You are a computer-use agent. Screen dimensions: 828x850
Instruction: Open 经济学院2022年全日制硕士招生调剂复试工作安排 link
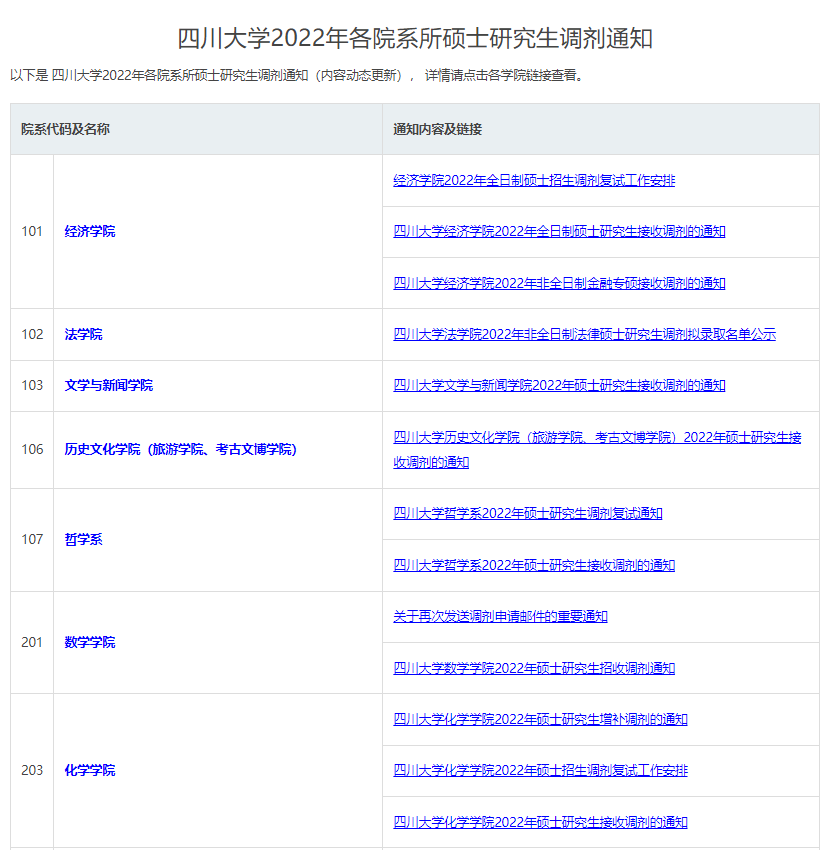(x=534, y=180)
